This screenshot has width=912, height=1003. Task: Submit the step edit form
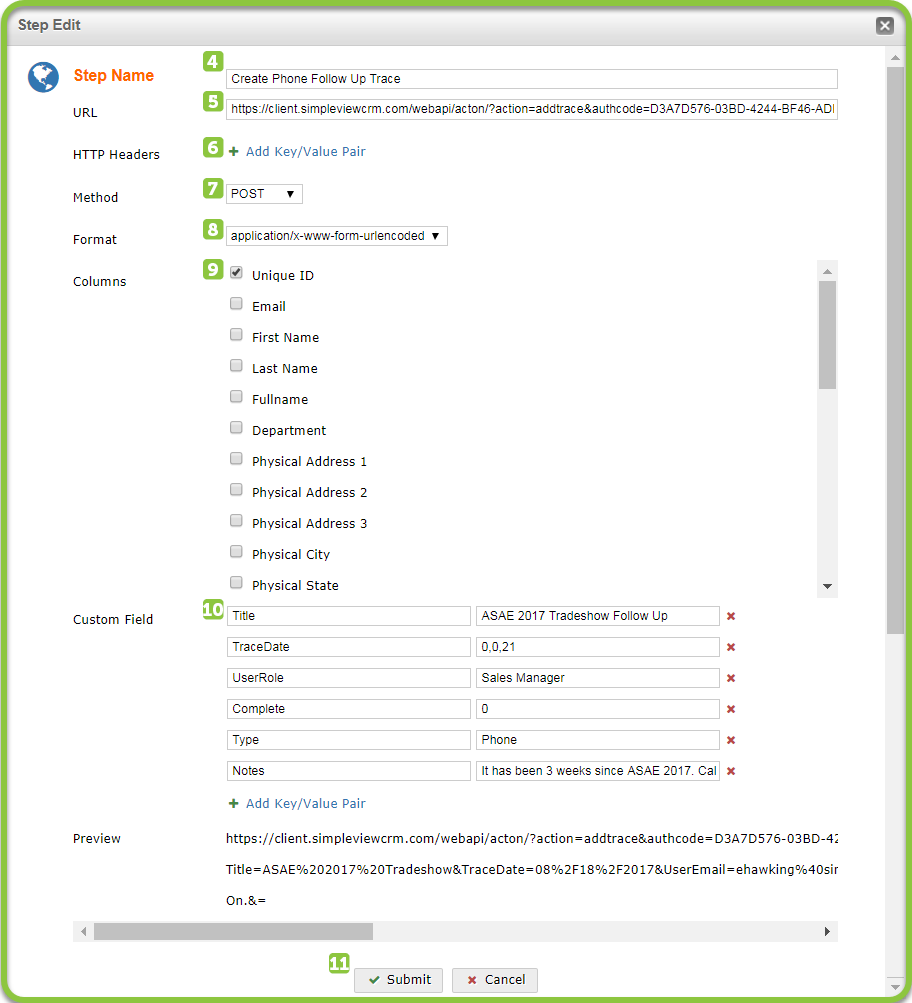[398, 980]
